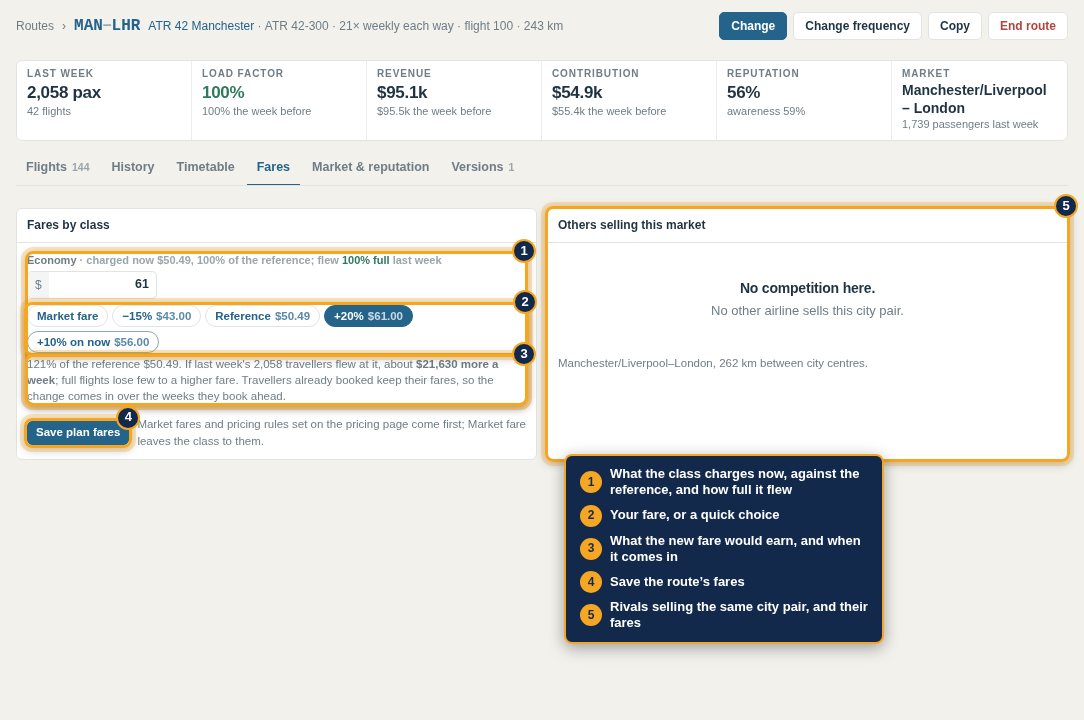Pick the −15% $43.00 fare chip
1084x720 pixels.
click(x=156, y=316)
